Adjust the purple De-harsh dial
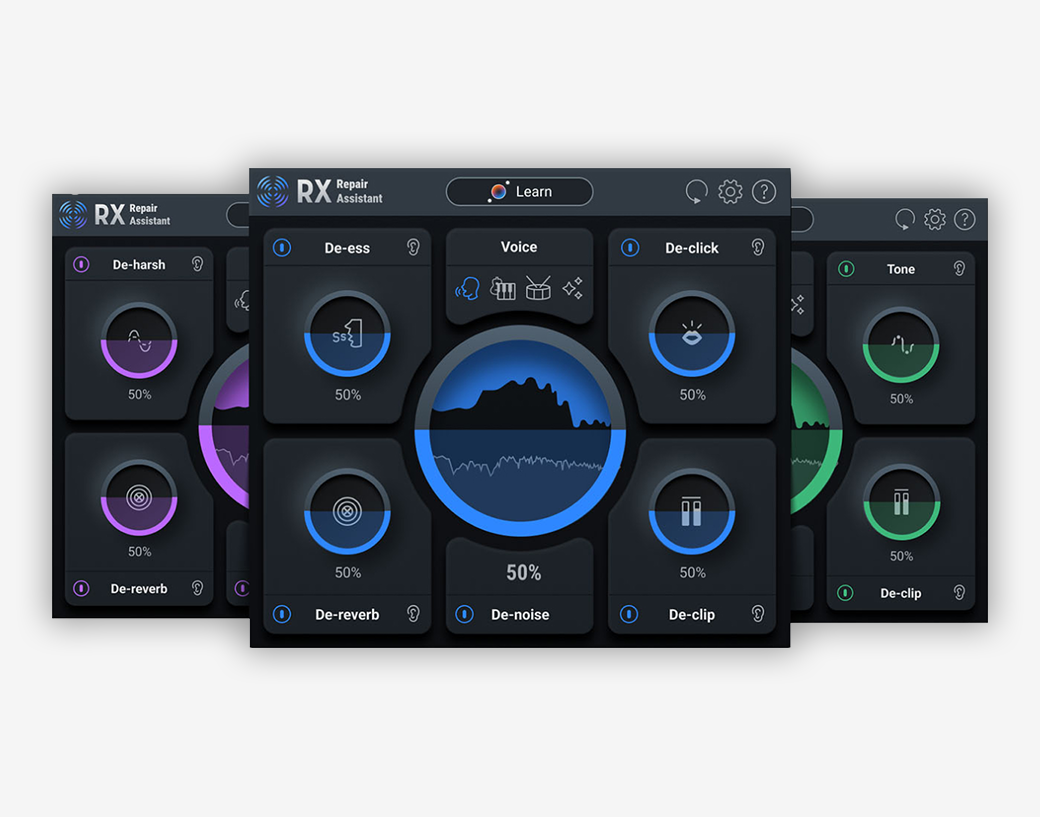Viewport: 1040px width, 817px height. pos(139,340)
